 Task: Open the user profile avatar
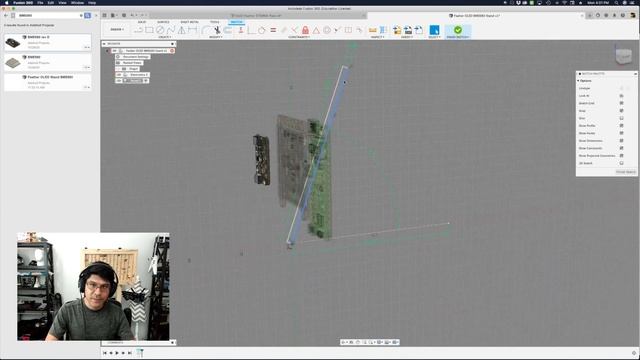tap(633, 16)
